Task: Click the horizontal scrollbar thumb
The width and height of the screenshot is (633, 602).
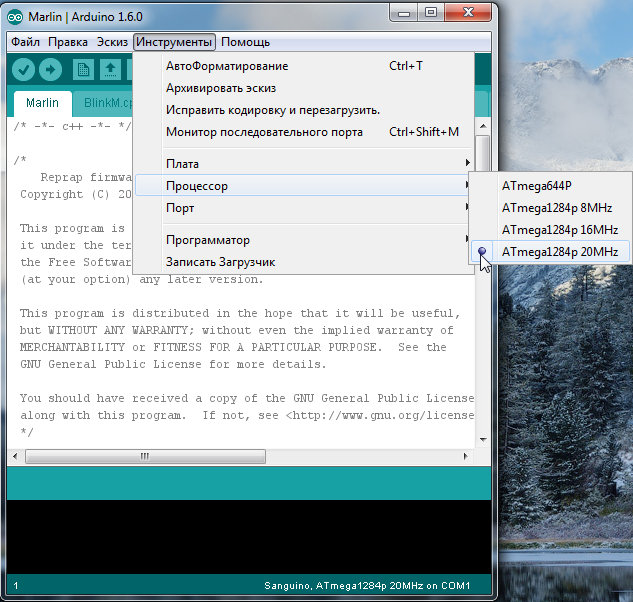Action: [x=145, y=456]
